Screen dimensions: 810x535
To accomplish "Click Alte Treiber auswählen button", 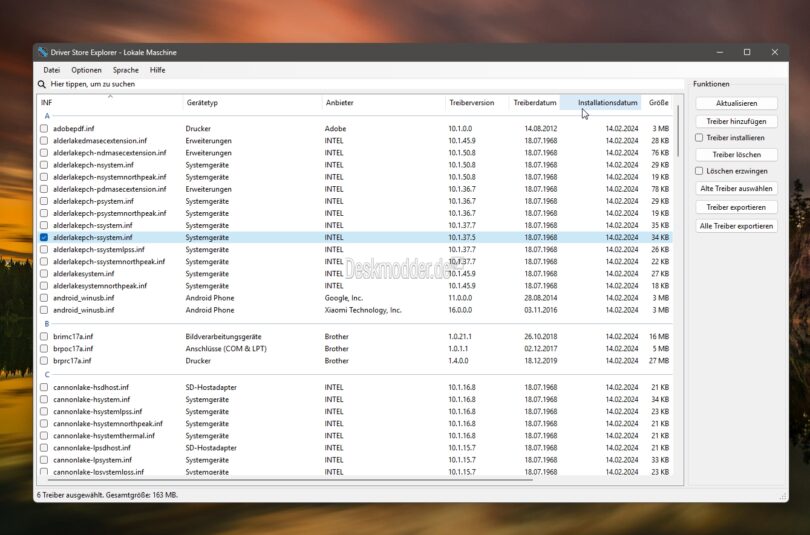I will tap(736, 188).
